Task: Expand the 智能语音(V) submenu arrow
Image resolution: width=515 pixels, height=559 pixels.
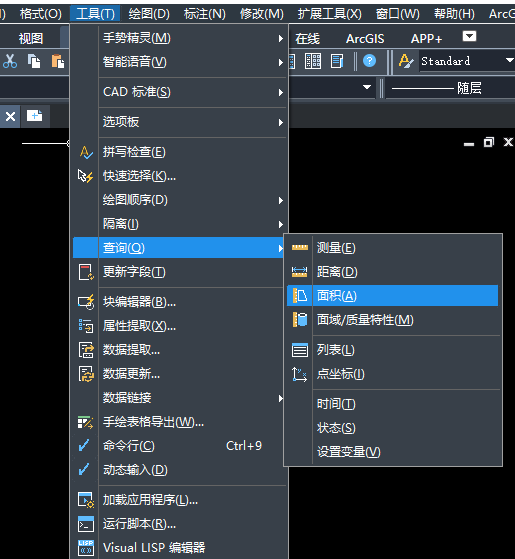Action: [281, 62]
